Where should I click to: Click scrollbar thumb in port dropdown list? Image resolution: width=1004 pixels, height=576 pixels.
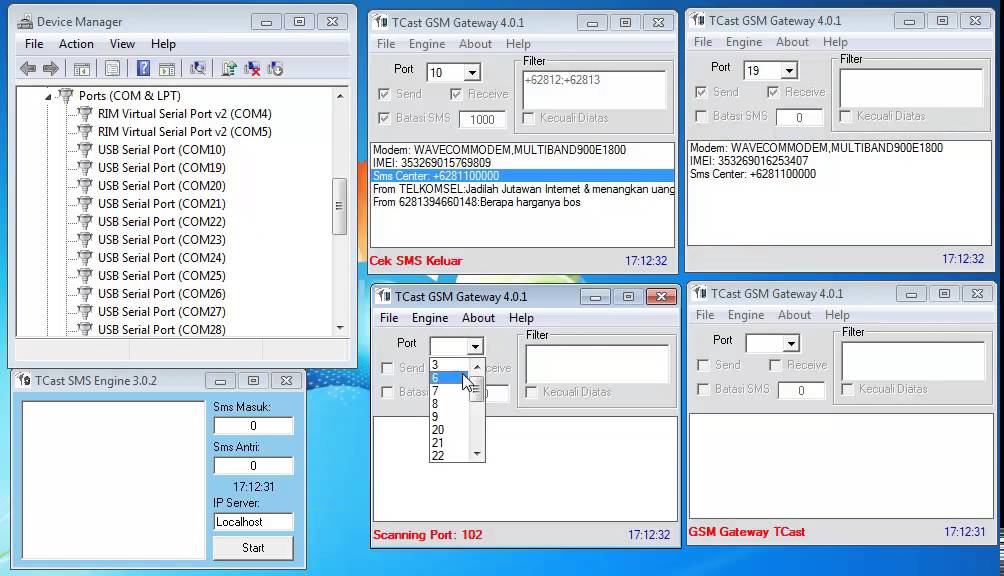coord(477,388)
